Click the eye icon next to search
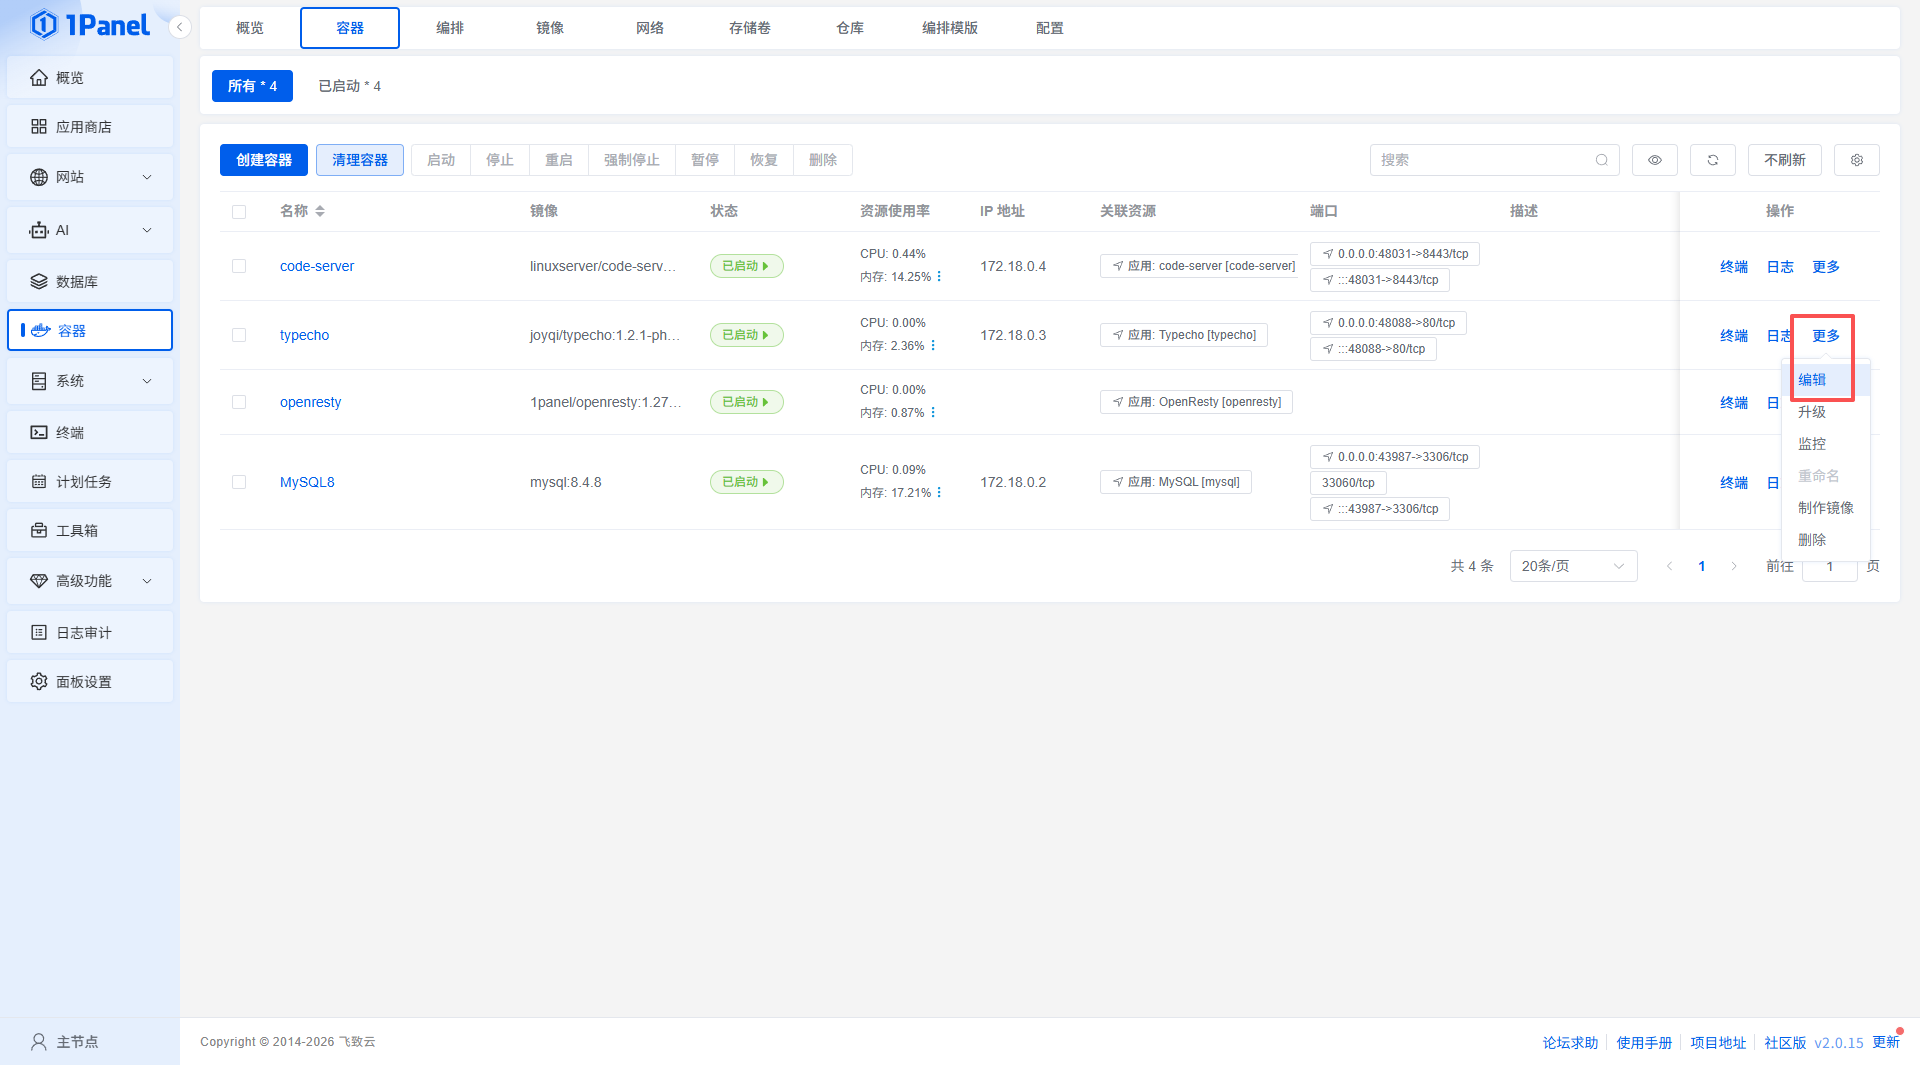This screenshot has height=1065, width=1920. (1655, 160)
